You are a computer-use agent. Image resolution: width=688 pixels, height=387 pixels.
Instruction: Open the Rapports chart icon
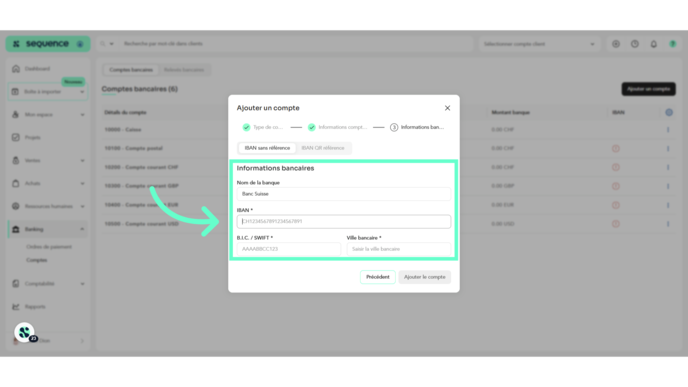tap(16, 307)
